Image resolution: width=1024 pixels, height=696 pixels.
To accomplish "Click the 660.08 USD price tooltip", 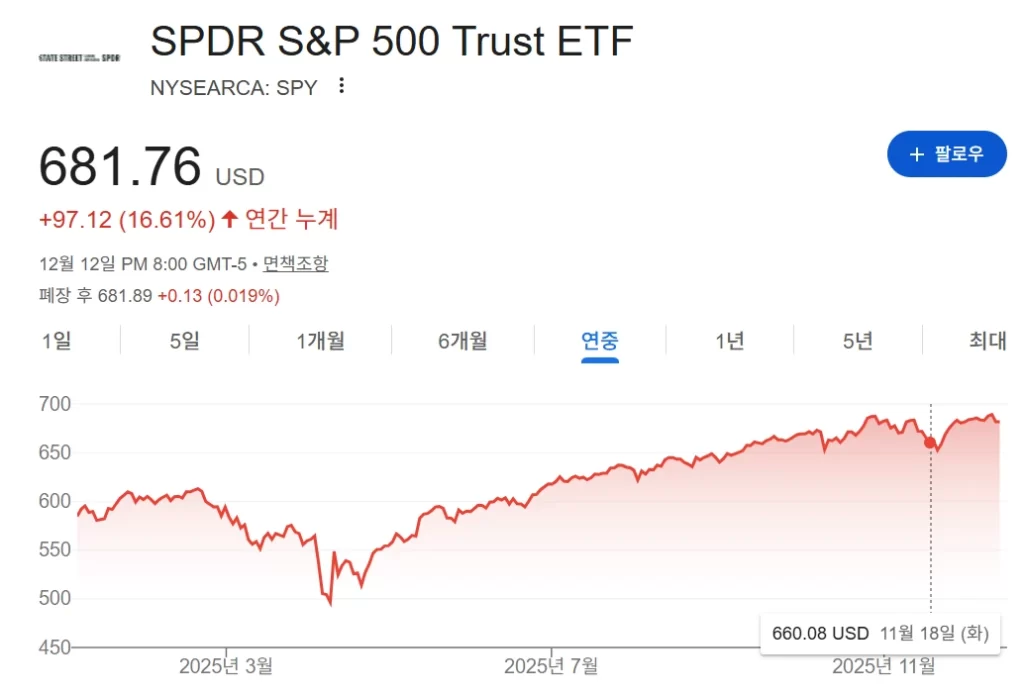I will 880,633.
